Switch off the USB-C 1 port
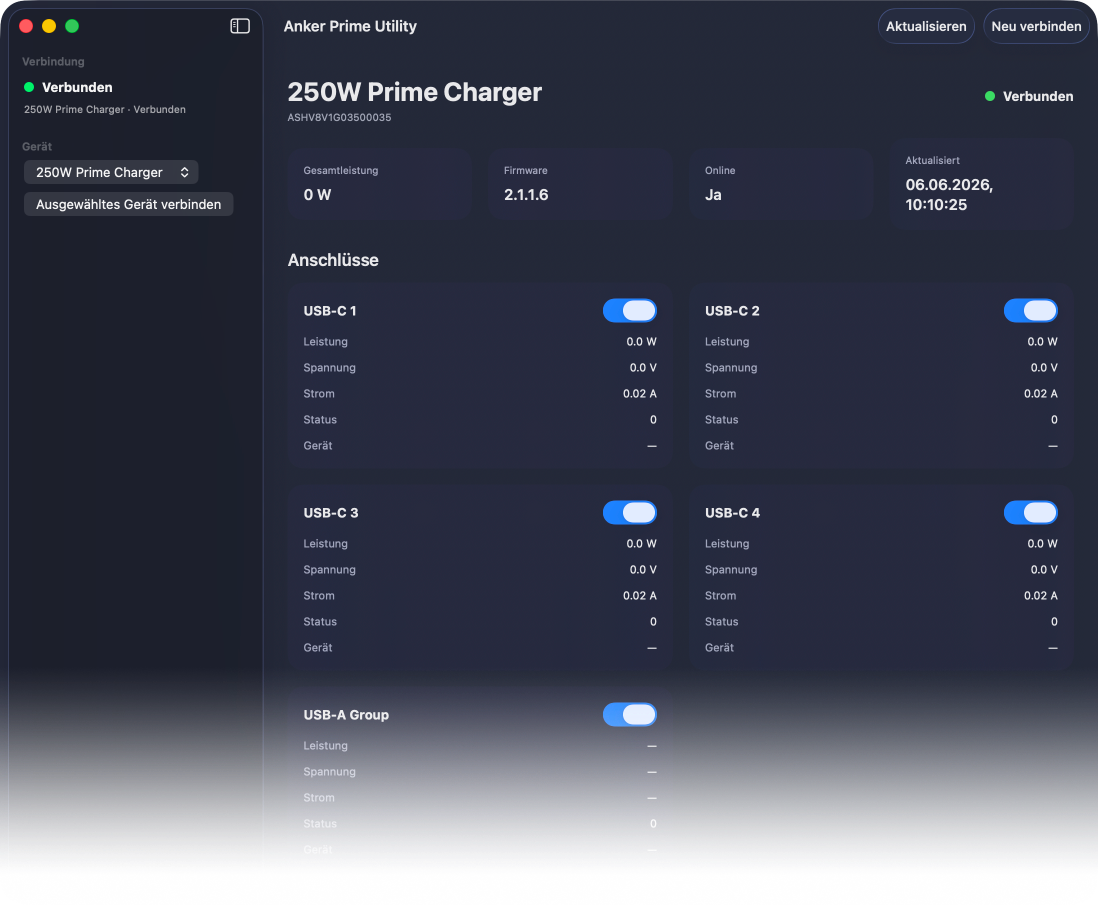The height and width of the screenshot is (905, 1098). 630,310
